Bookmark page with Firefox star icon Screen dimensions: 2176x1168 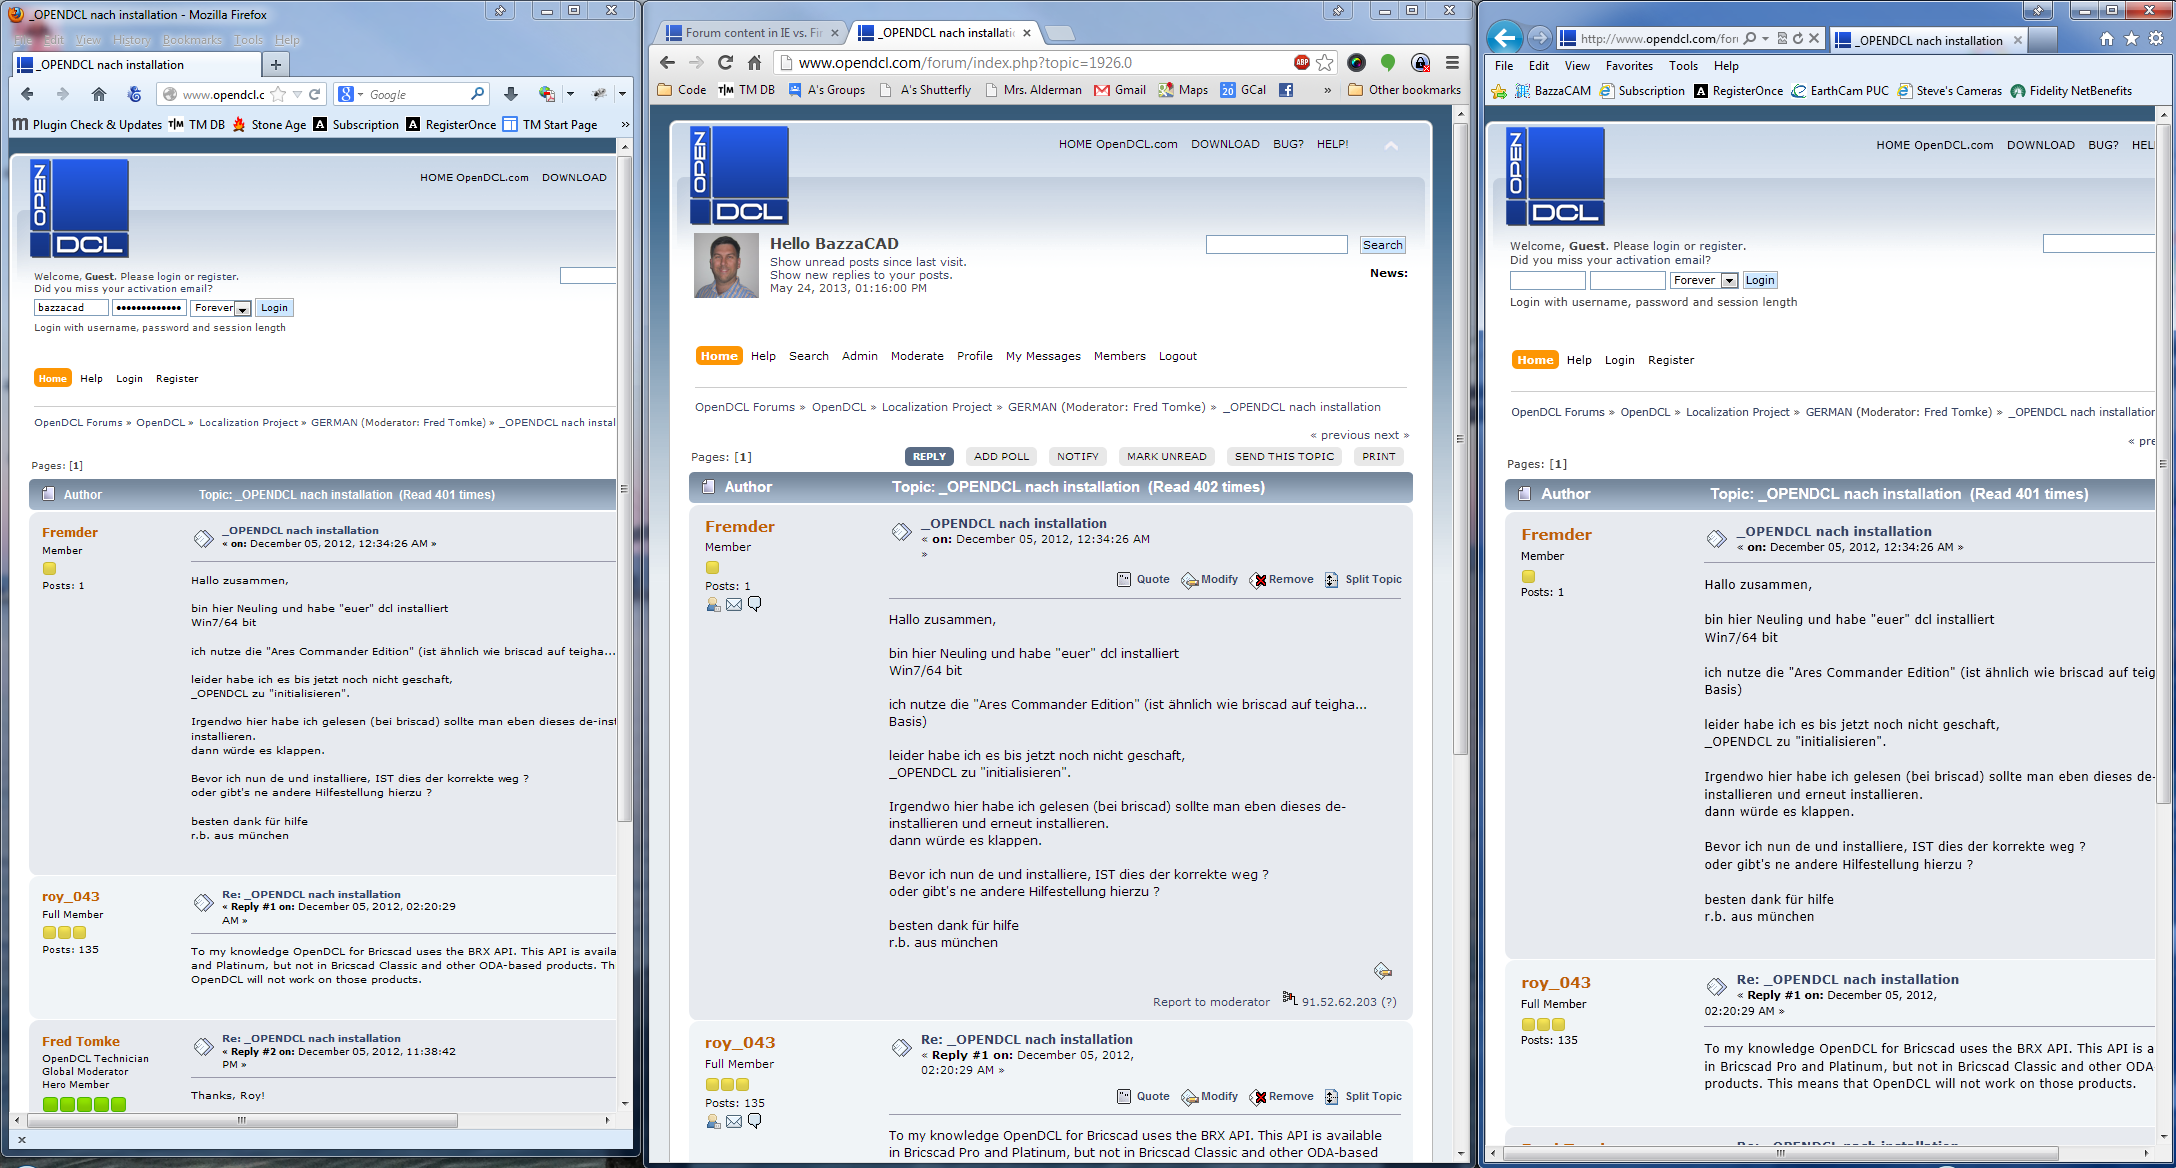[x=278, y=94]
